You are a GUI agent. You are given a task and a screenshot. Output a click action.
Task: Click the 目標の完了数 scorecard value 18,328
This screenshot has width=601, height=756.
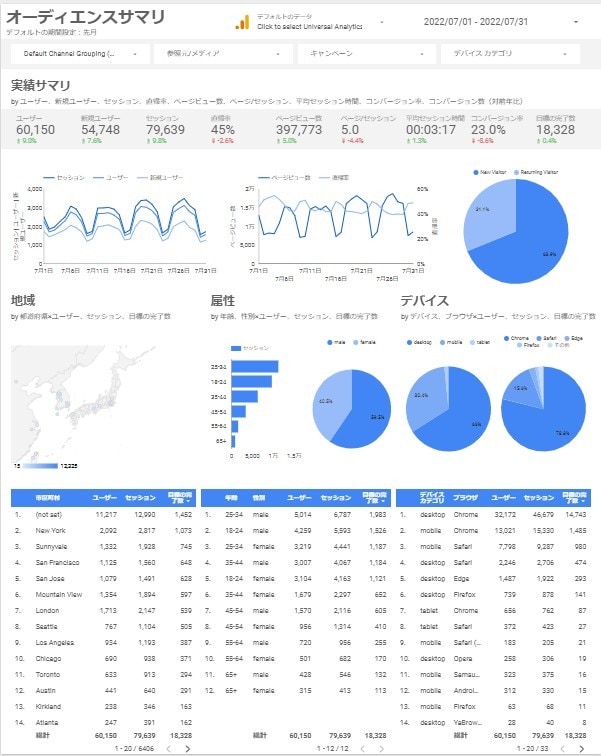[555, 130]
